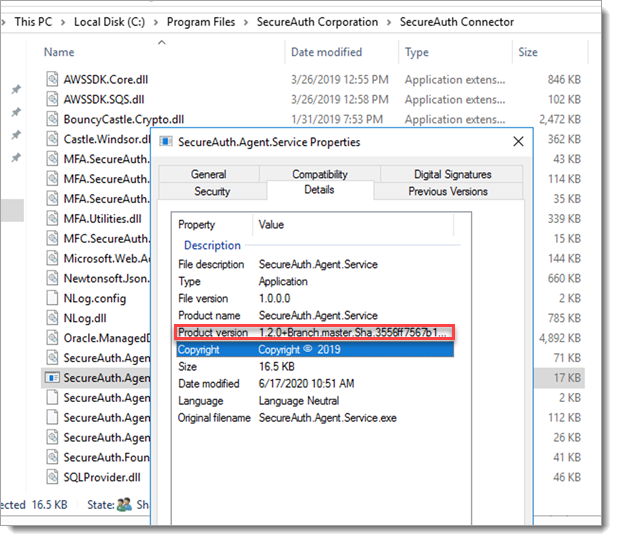Viewport: 617px width, 541px height.
Task: Sort files by Date modified column
Action: (326, 52)
